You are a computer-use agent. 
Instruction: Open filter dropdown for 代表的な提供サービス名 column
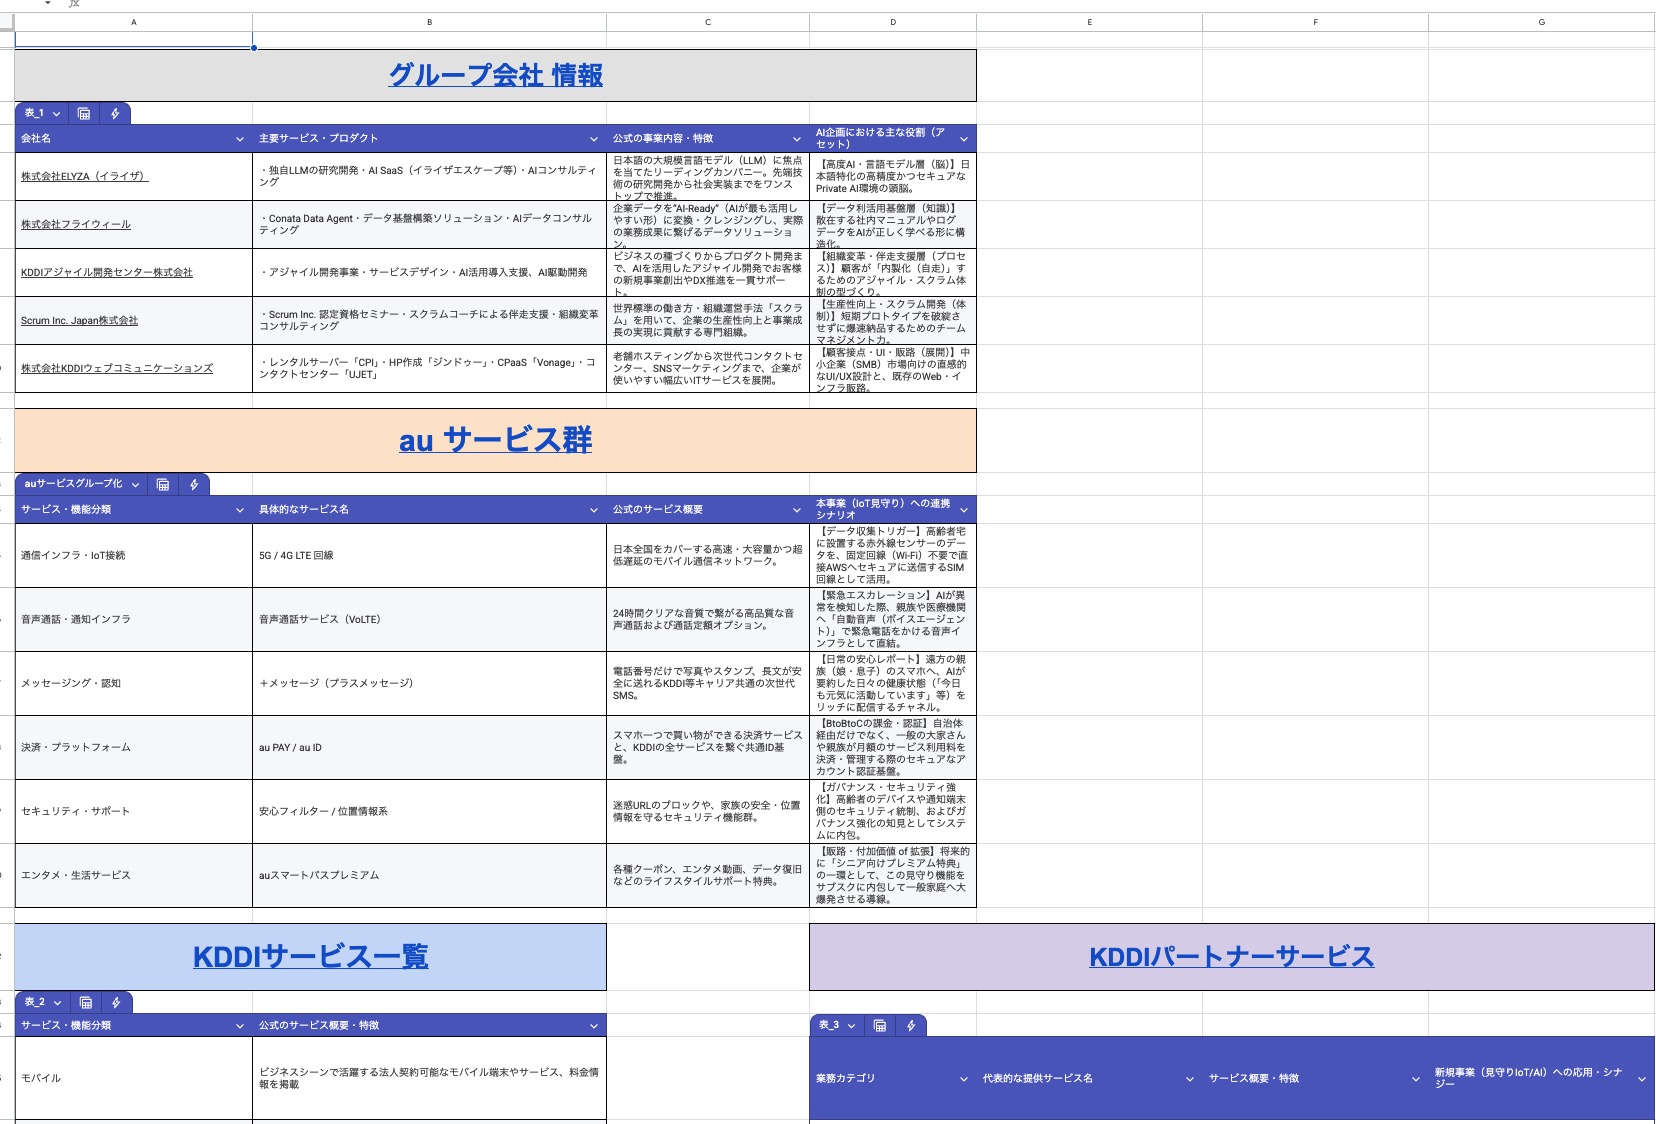(1190, 1079)
